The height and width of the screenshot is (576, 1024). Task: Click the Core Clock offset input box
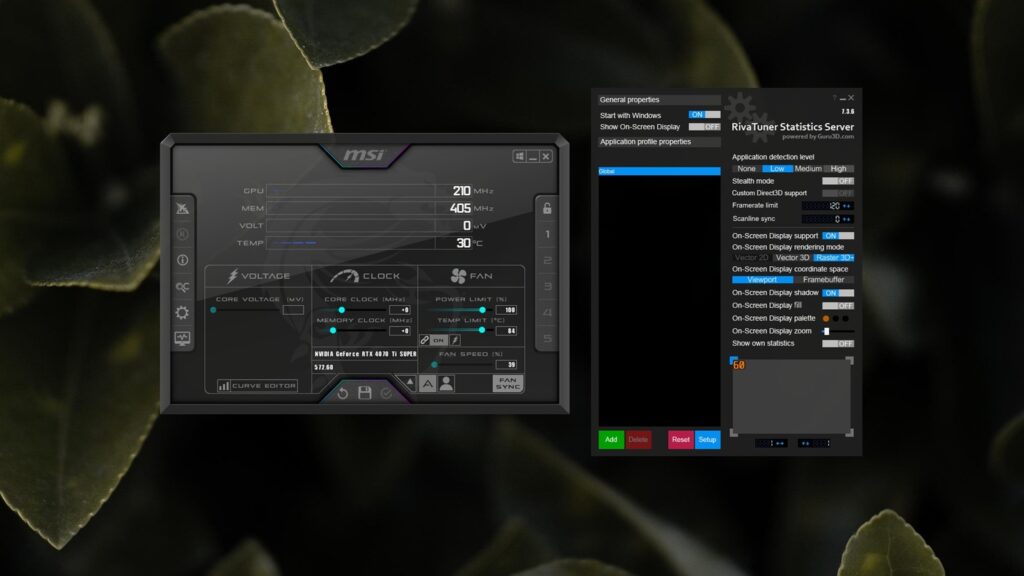click(x=400, y=310)
